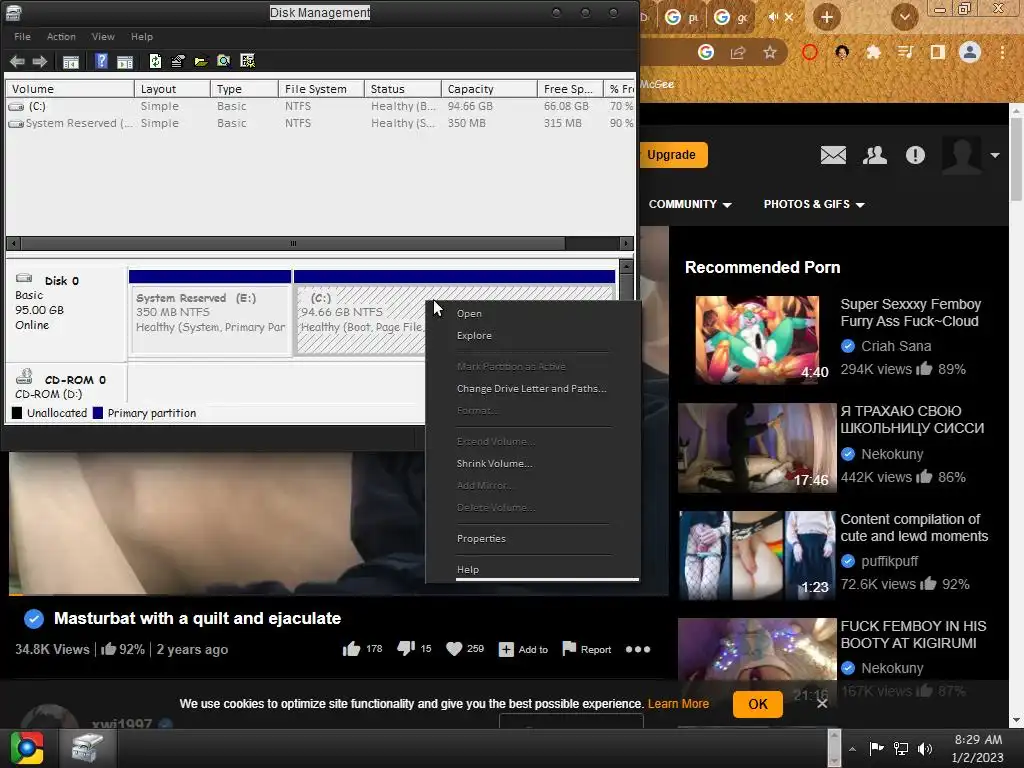Click the share icon in Chrome address bar

point(738,52)
